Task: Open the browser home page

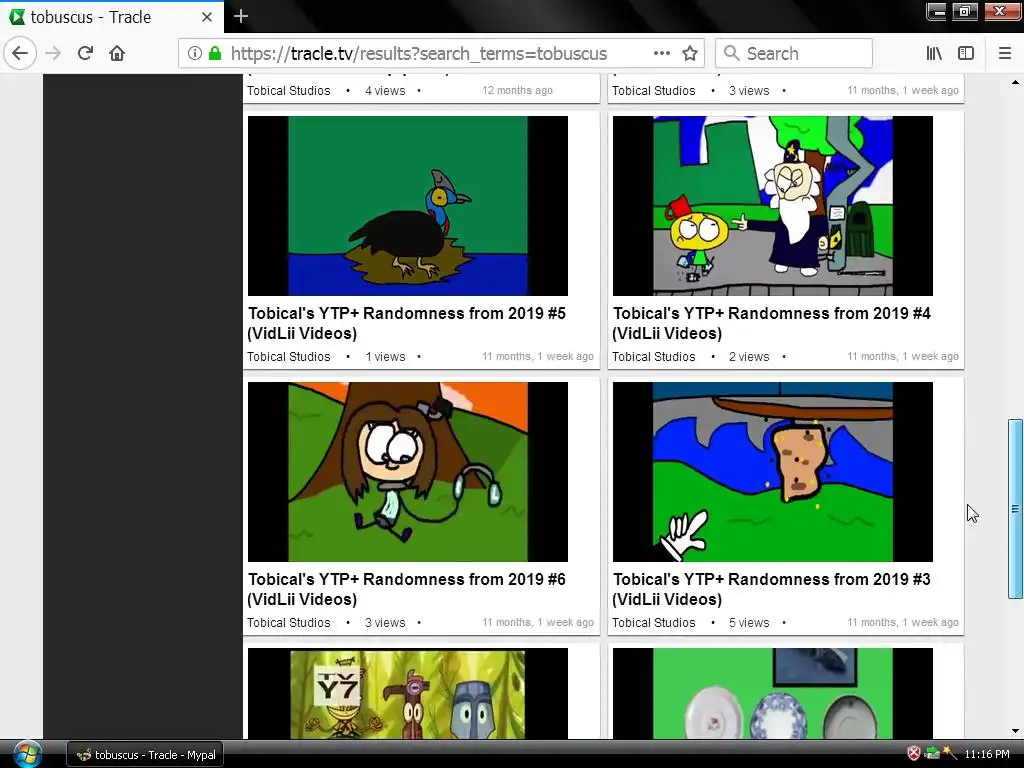Action: coord(117,53)
